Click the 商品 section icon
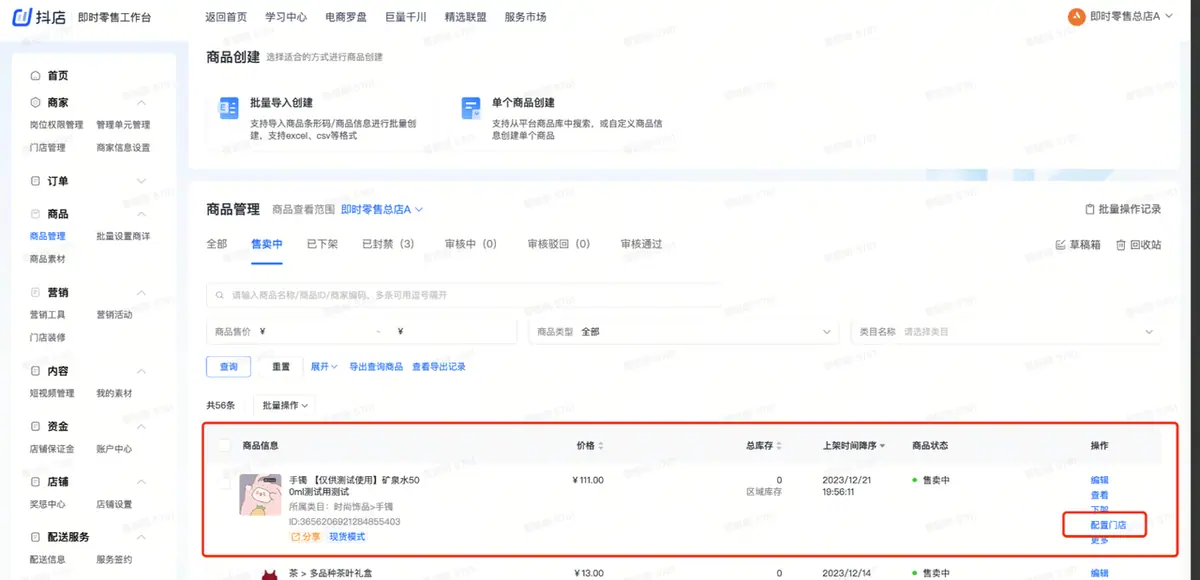 coord(36,214)
